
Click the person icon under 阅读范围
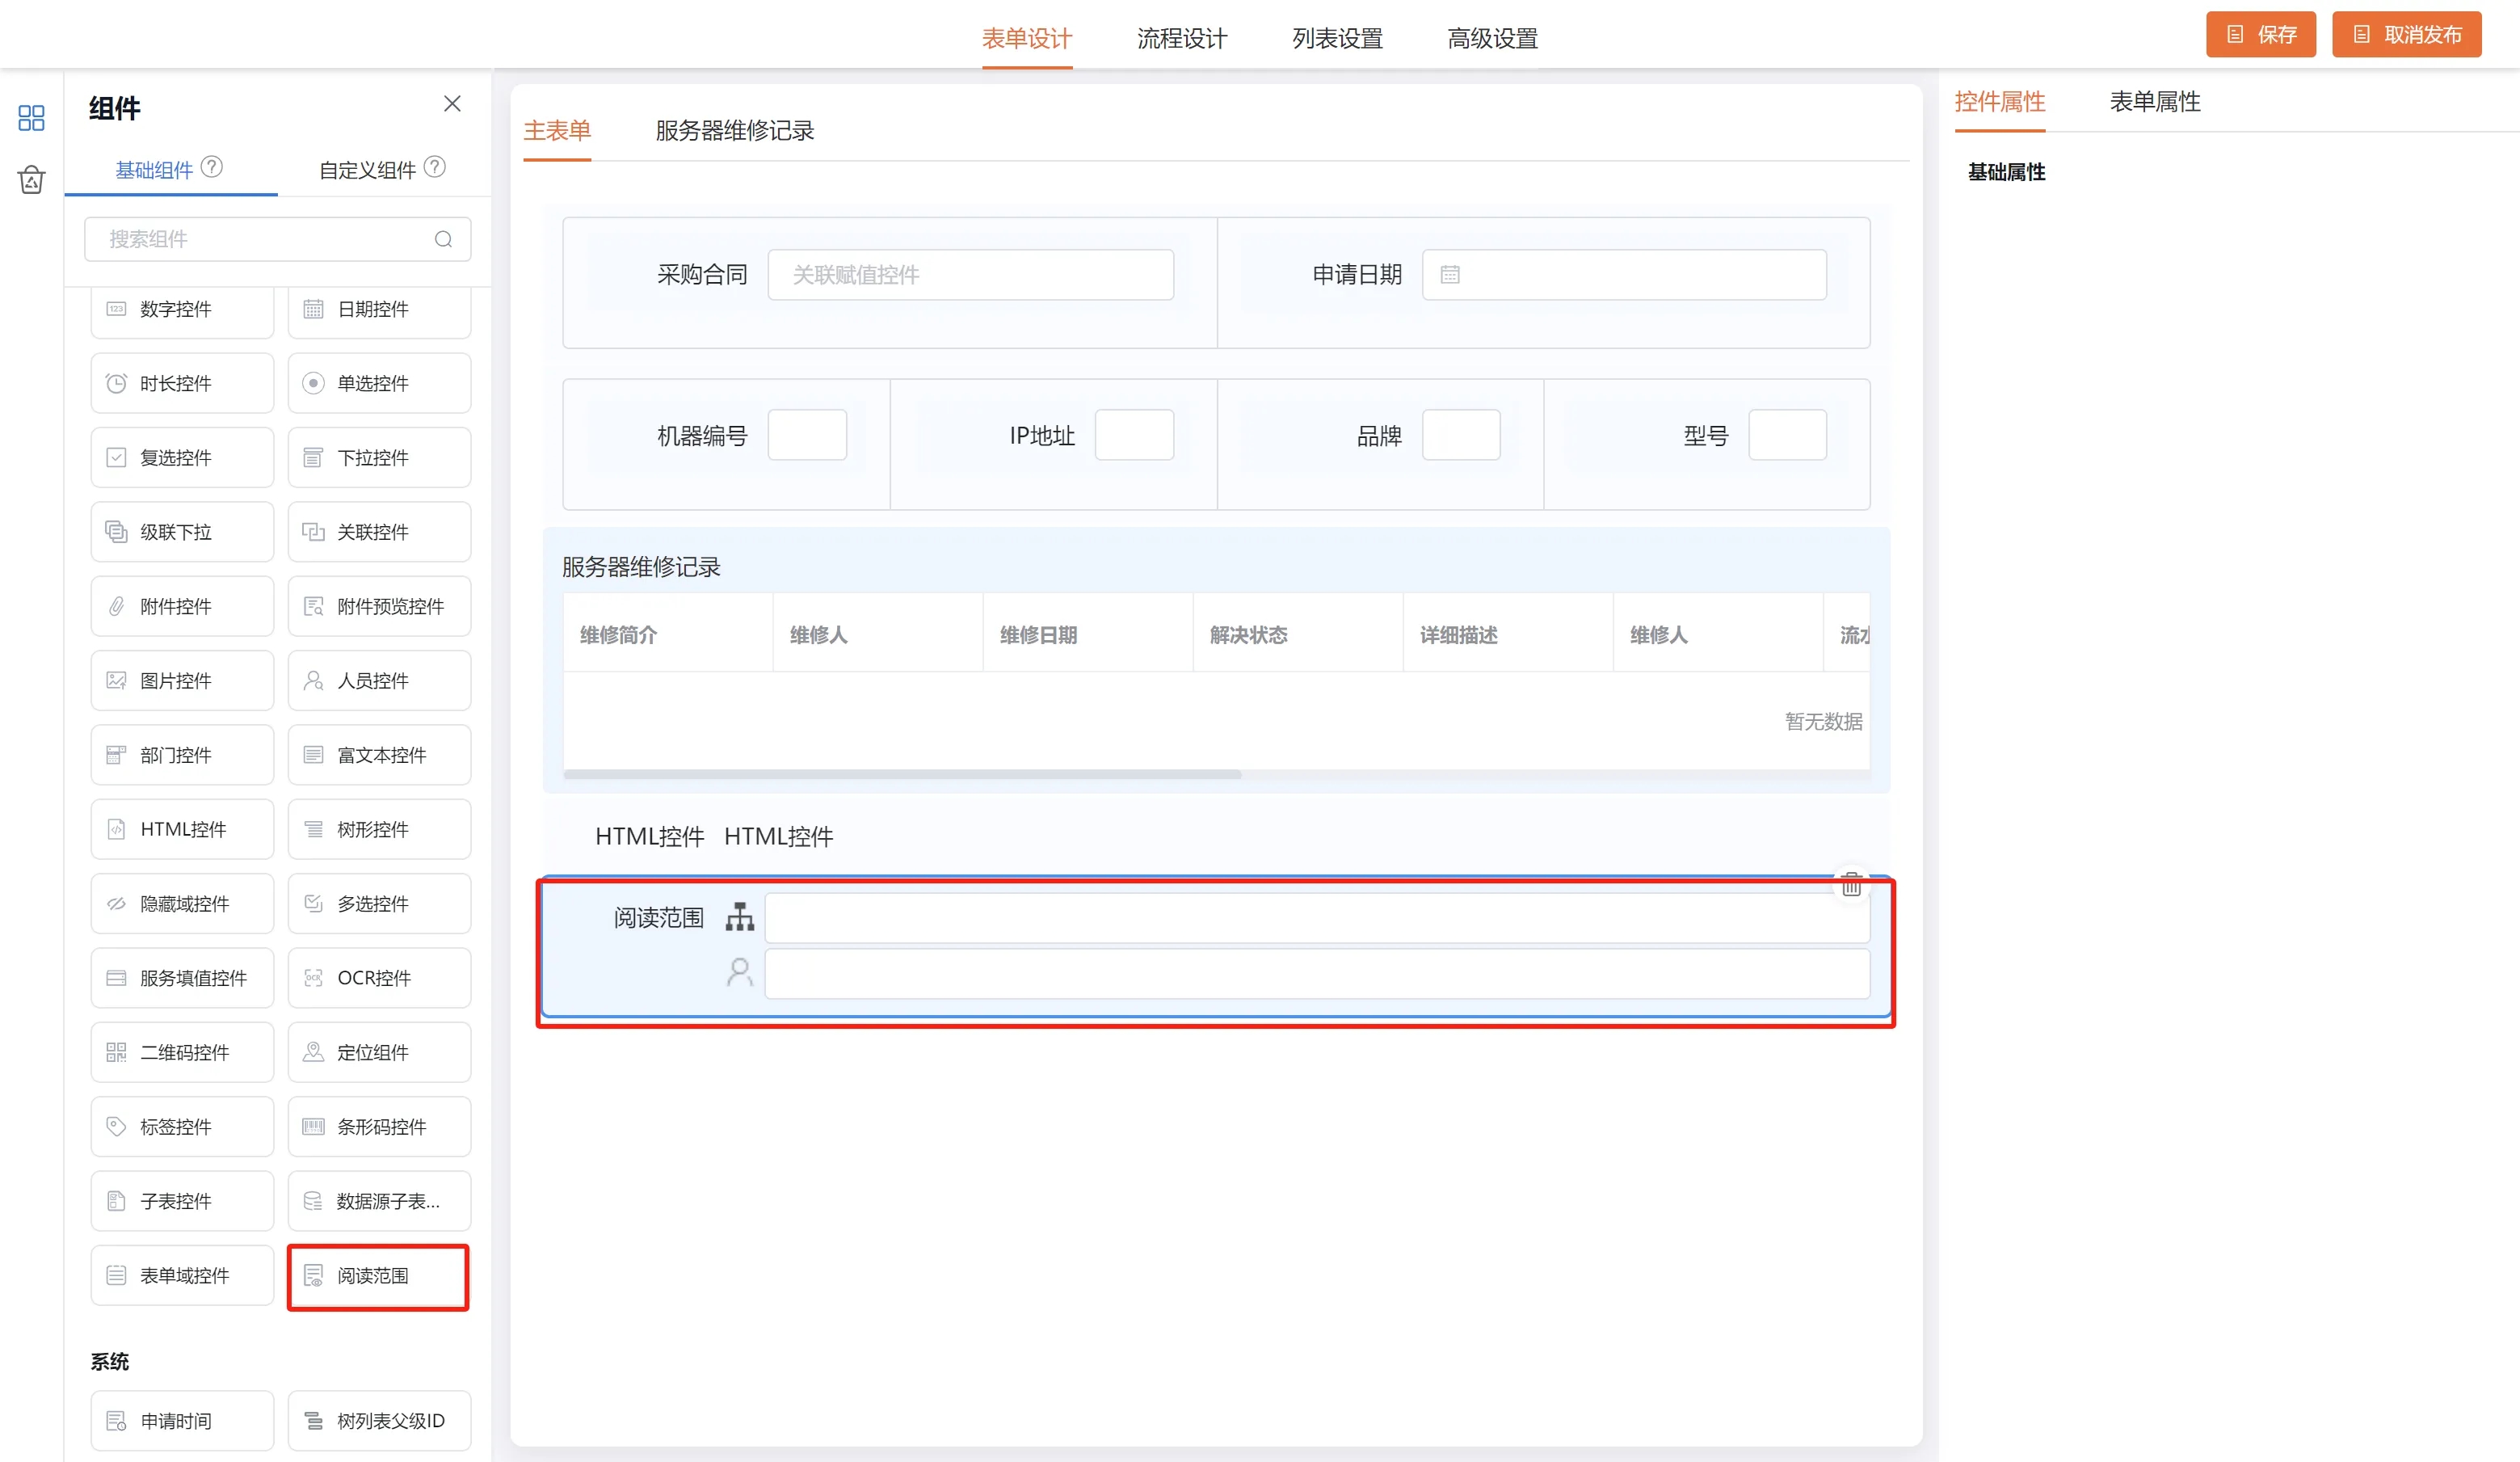pyautogui.click(x=740, y=972)
